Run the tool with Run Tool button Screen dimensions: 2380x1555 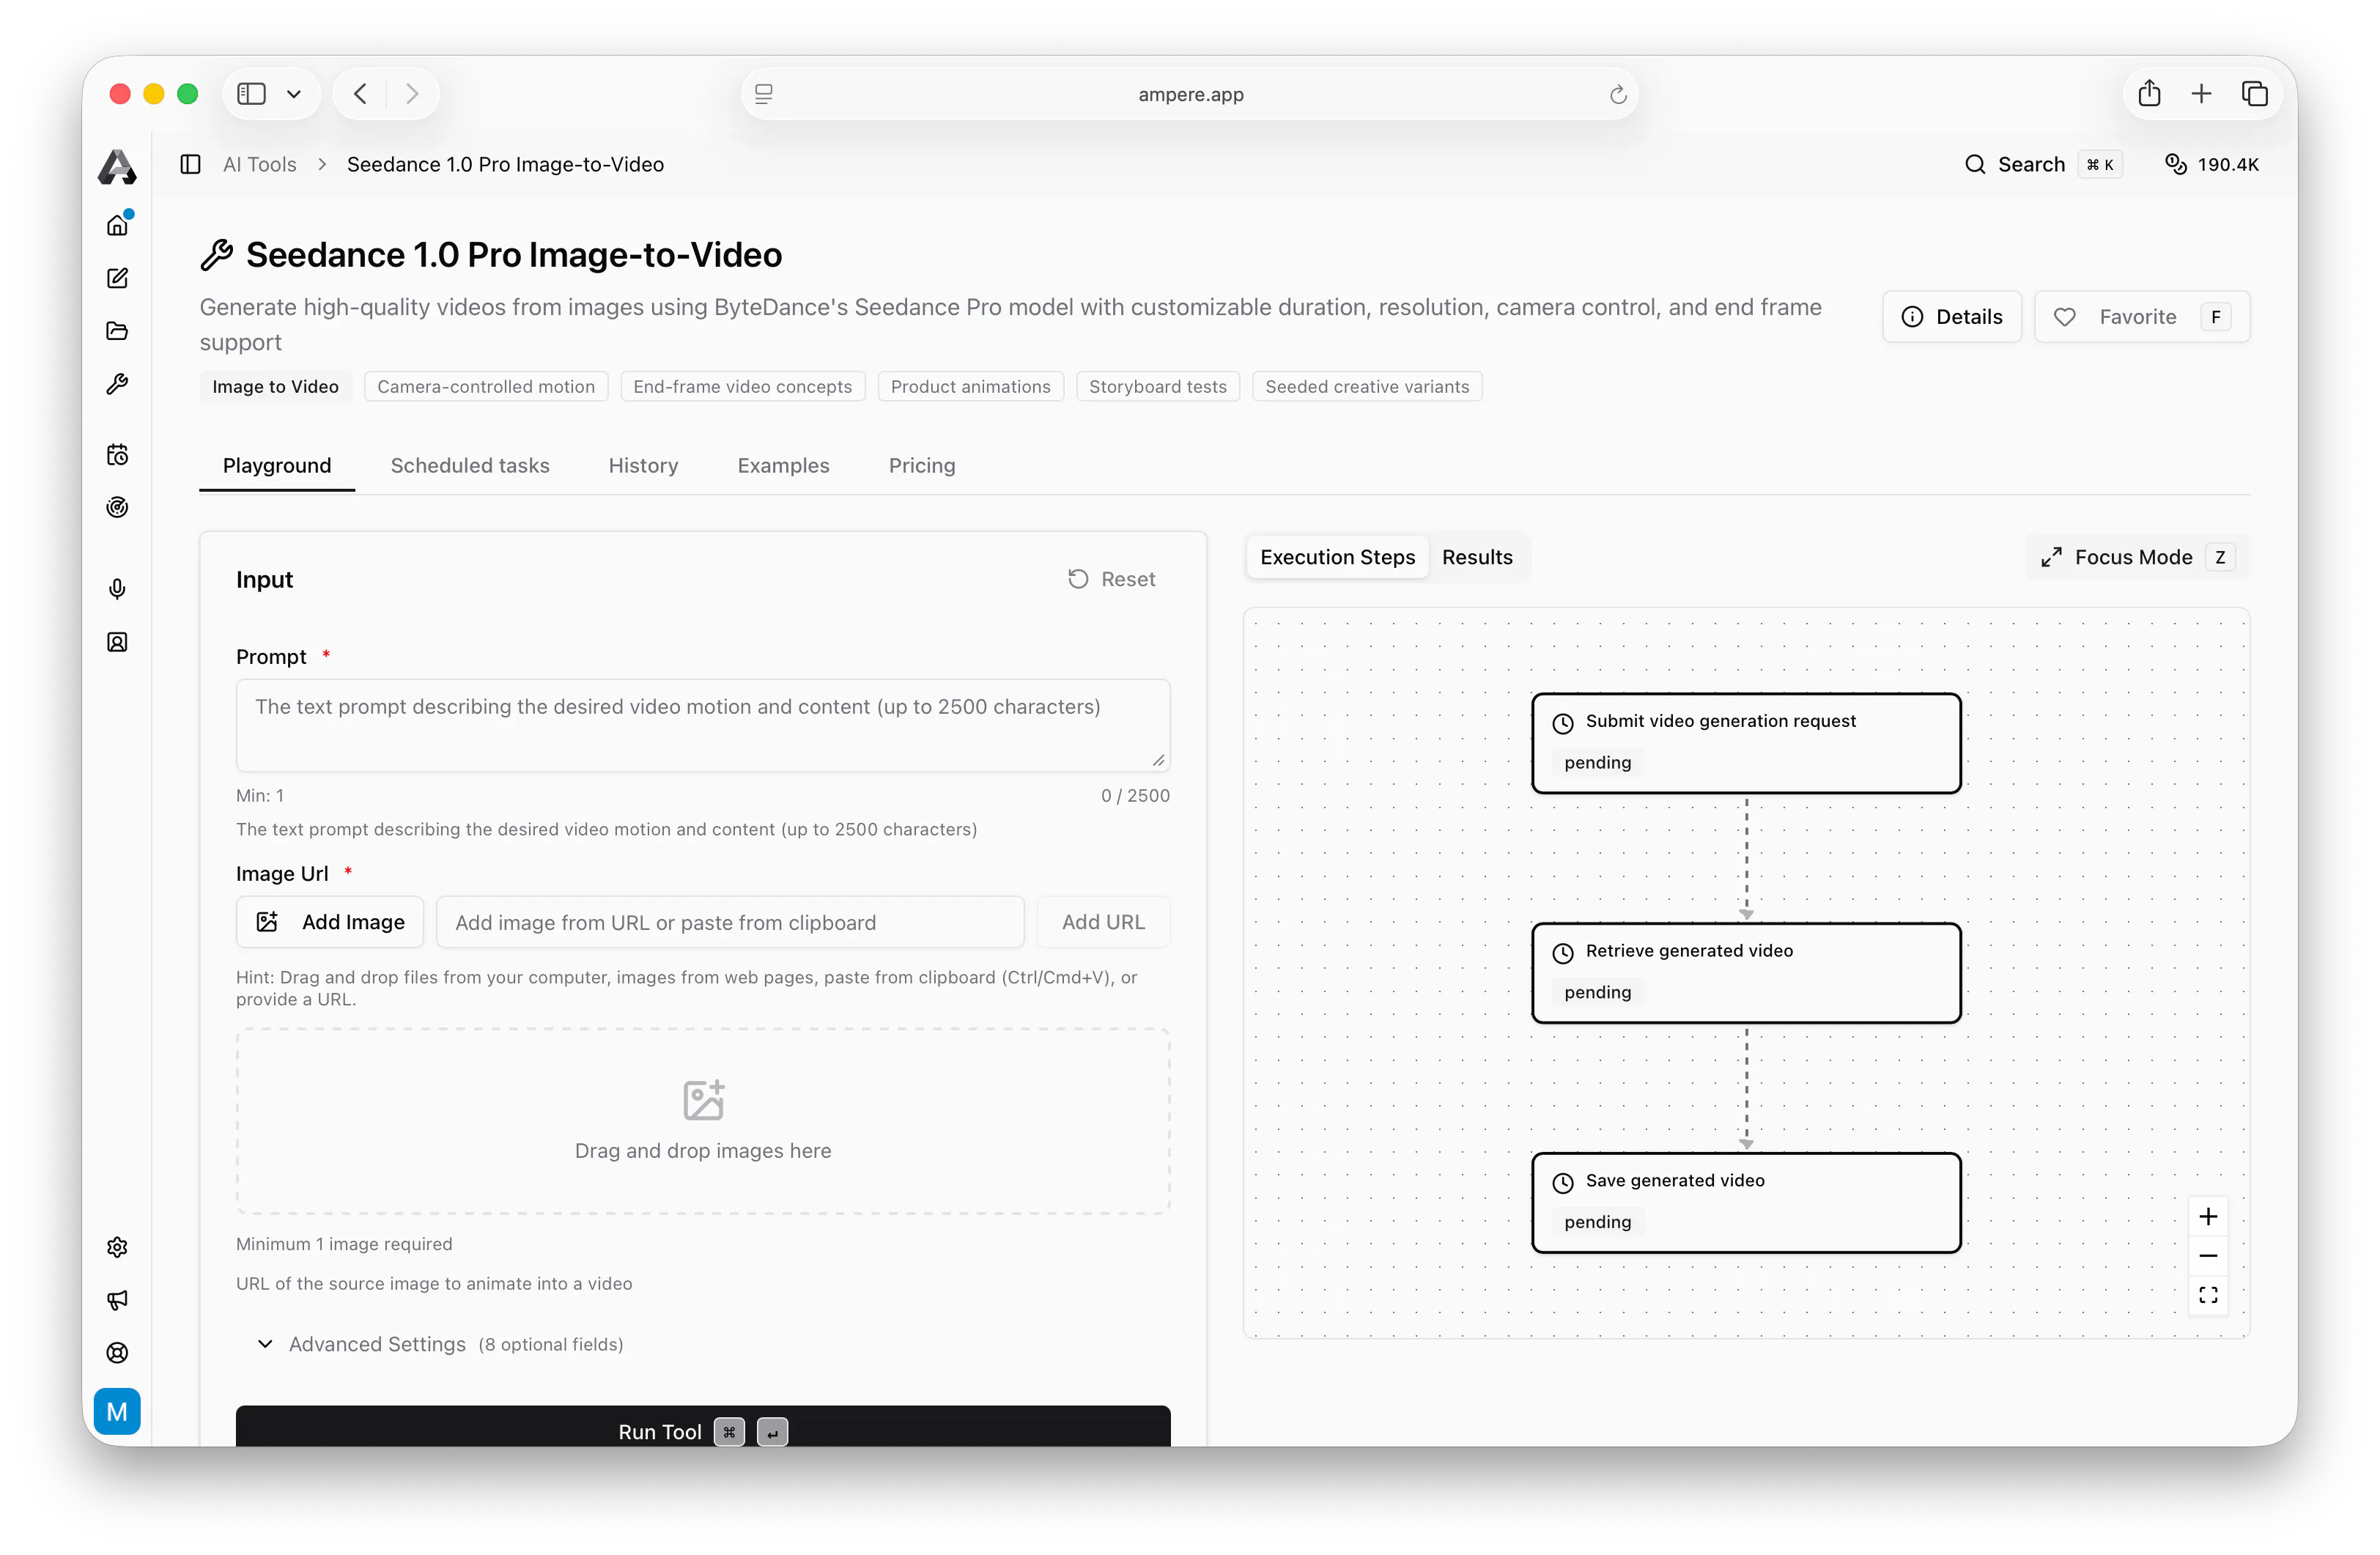point(703,1427)
